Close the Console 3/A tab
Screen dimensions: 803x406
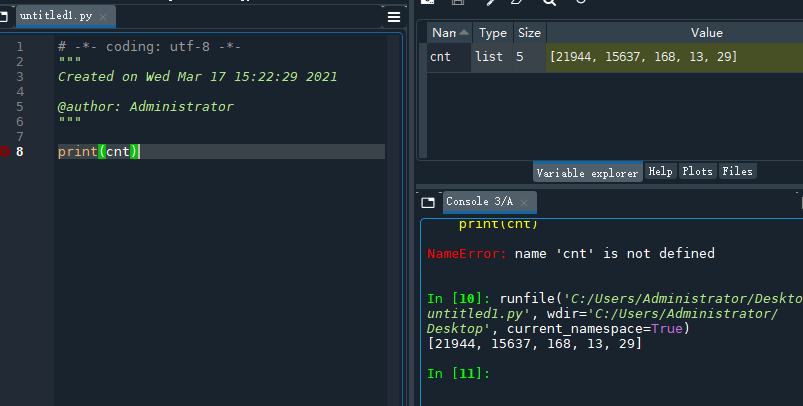(524, 203)
